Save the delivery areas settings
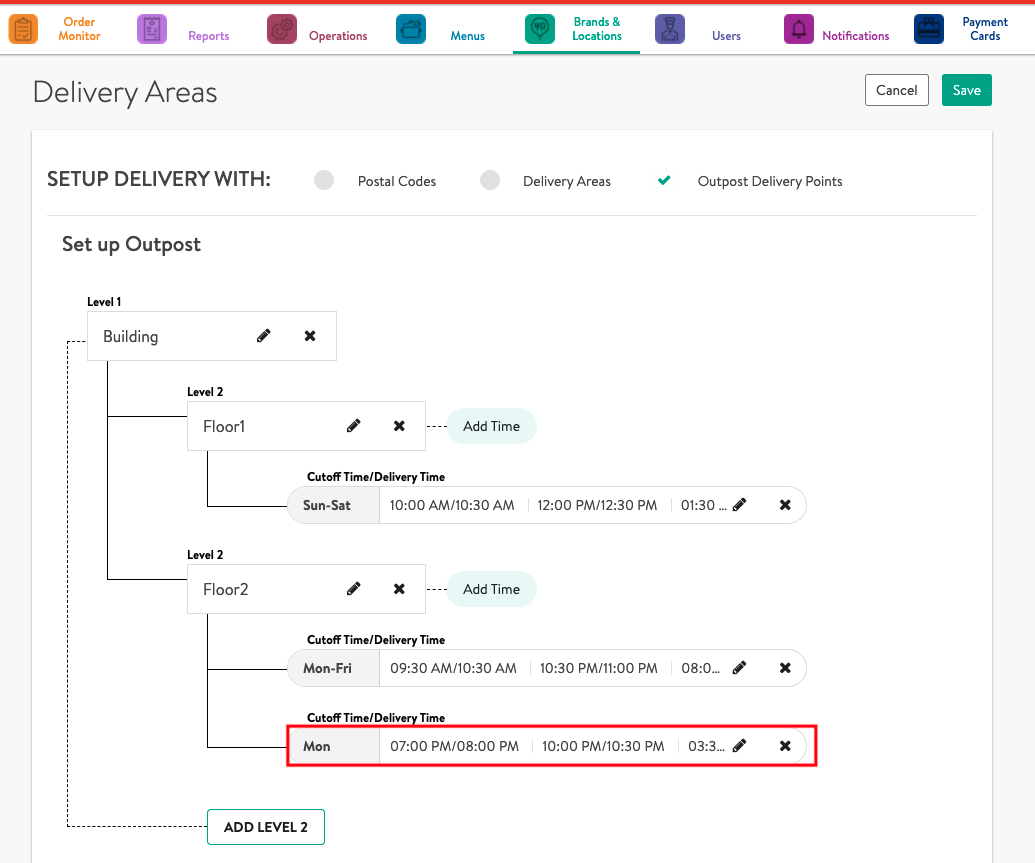The image size is (1035, 863). point(966,90)
